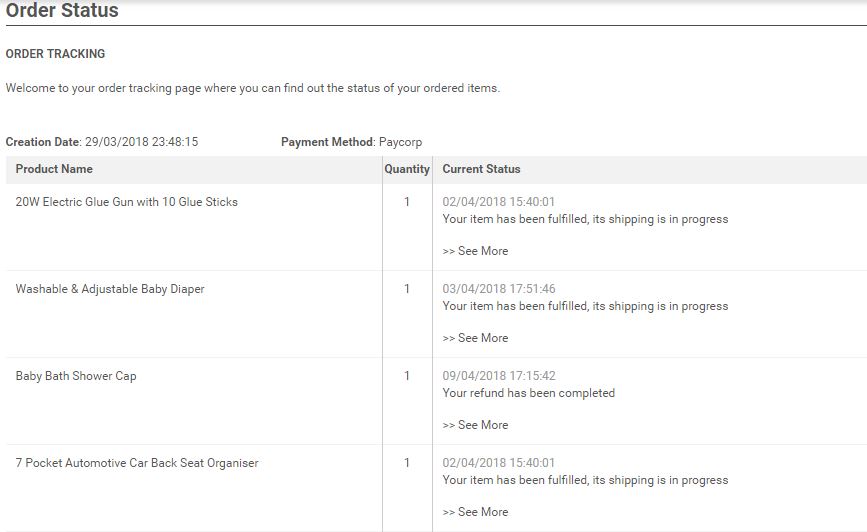Click the ORDER TRACKING section title
Screen dimensions: 867x532
[55, 54]
